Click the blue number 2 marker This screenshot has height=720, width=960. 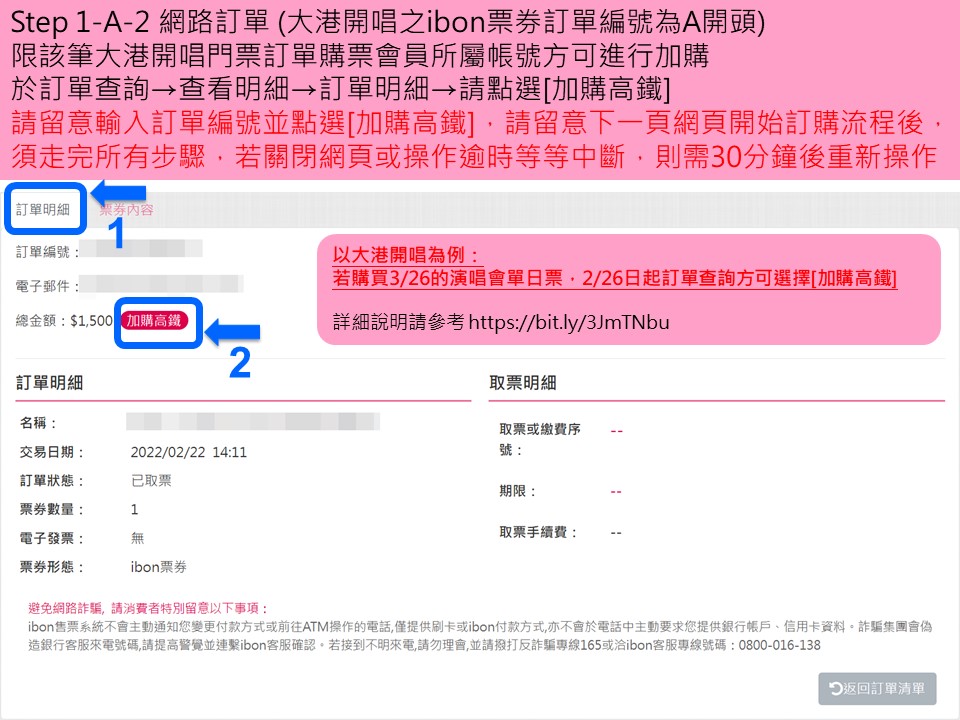click(240, 363)
